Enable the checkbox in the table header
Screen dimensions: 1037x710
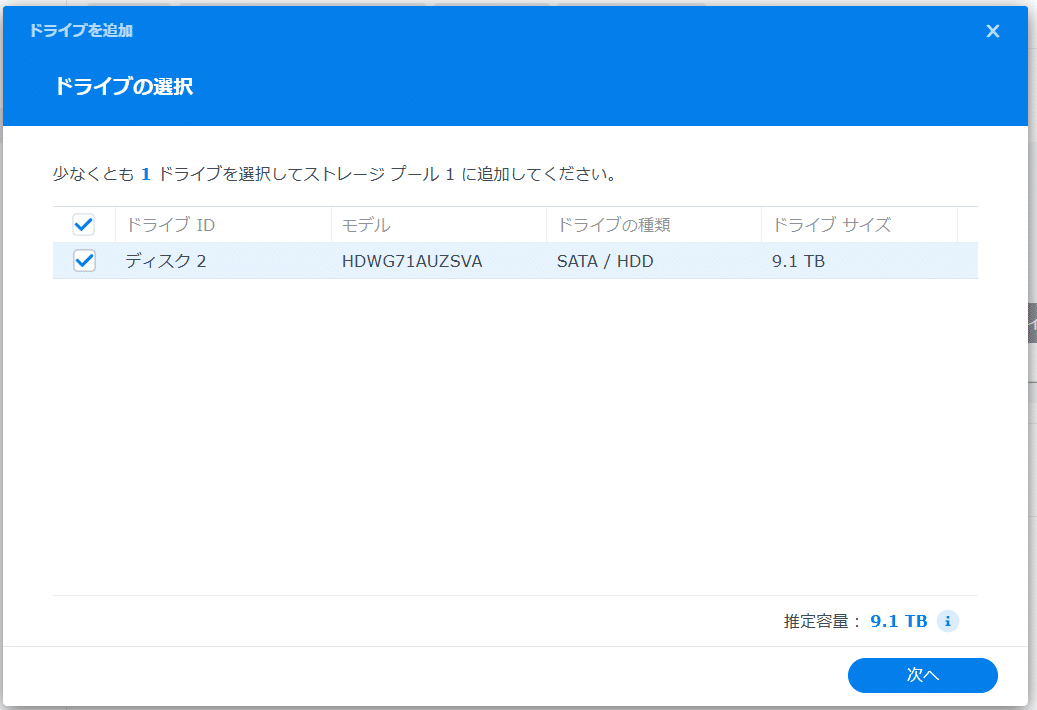[84, 224]
